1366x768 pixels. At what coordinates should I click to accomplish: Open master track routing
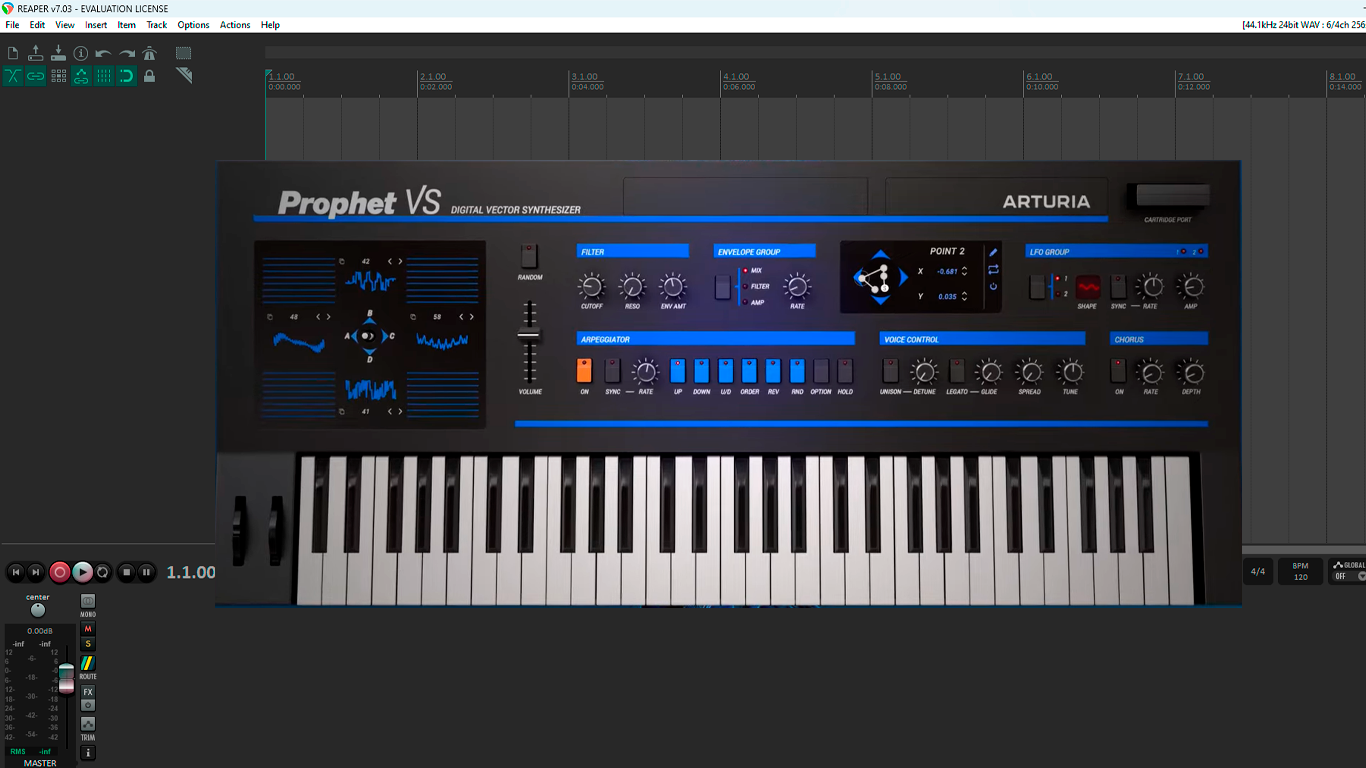[x=88, y=663]
